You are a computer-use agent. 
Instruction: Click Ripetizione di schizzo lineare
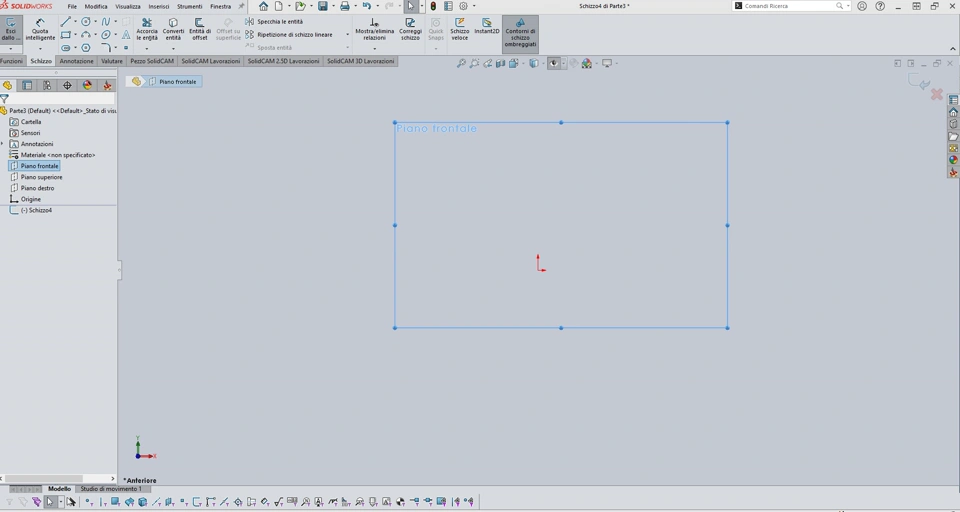(x=289, y=35)
